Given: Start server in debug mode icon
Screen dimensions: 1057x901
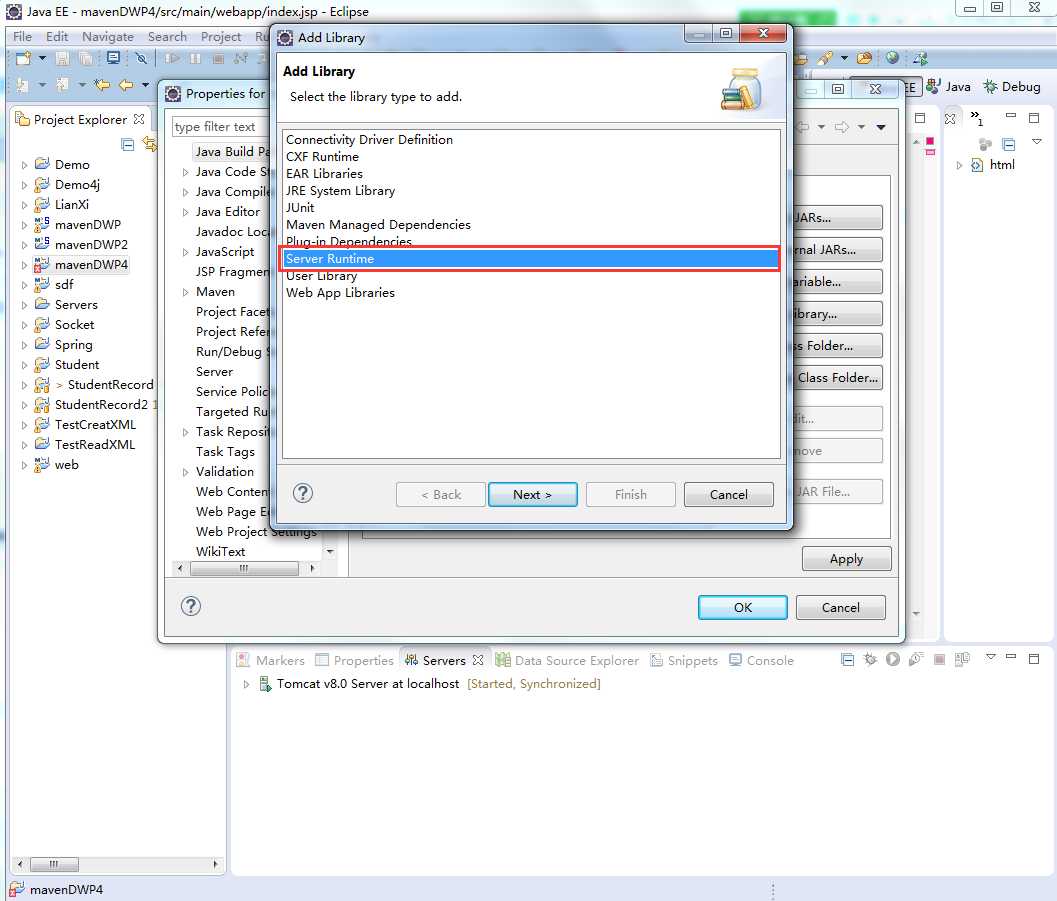Looking at the screenshot, I should coord(870,659).
